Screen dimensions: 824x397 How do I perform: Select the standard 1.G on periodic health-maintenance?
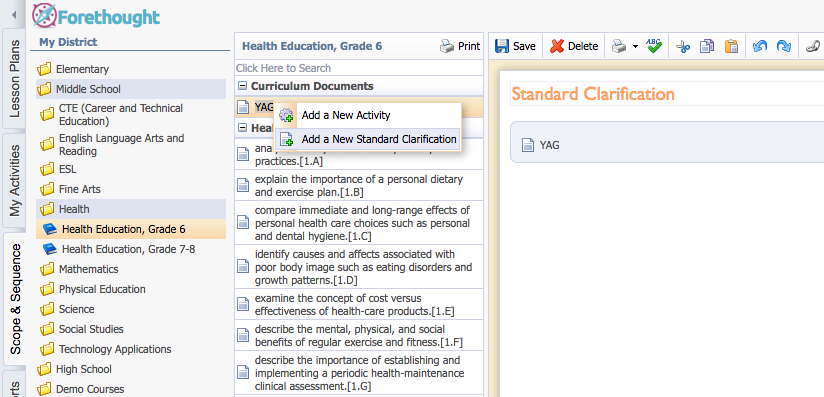pyautogui.click(x=358, y=373)
